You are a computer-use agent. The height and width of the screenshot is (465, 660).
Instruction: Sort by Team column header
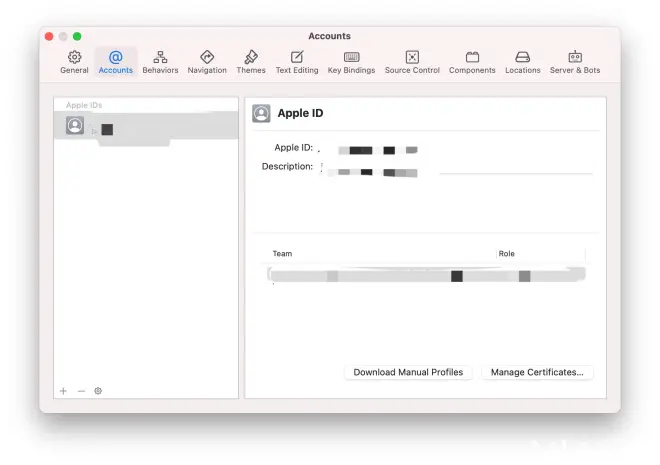pyautogui.click(x=282, y=254)
